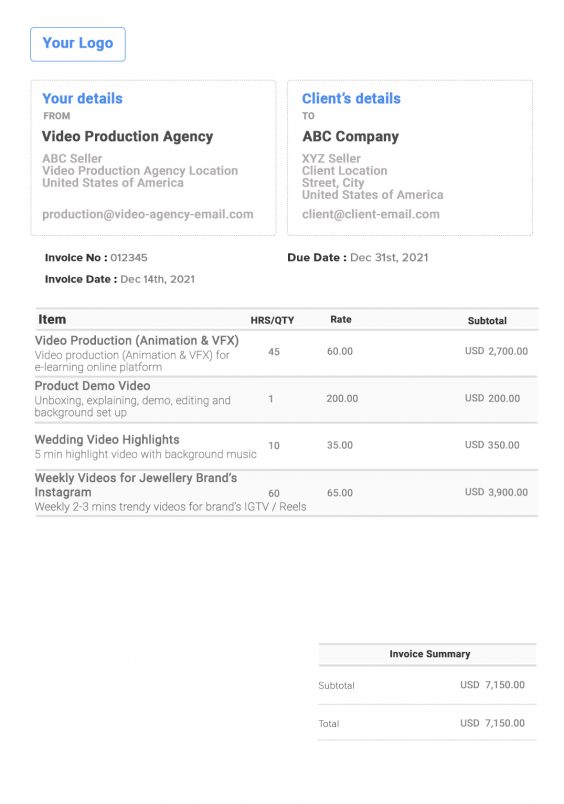Open the production@video-agency-email.com email address
The height and width of the screenshot is (804, 564).
(148, 214)
